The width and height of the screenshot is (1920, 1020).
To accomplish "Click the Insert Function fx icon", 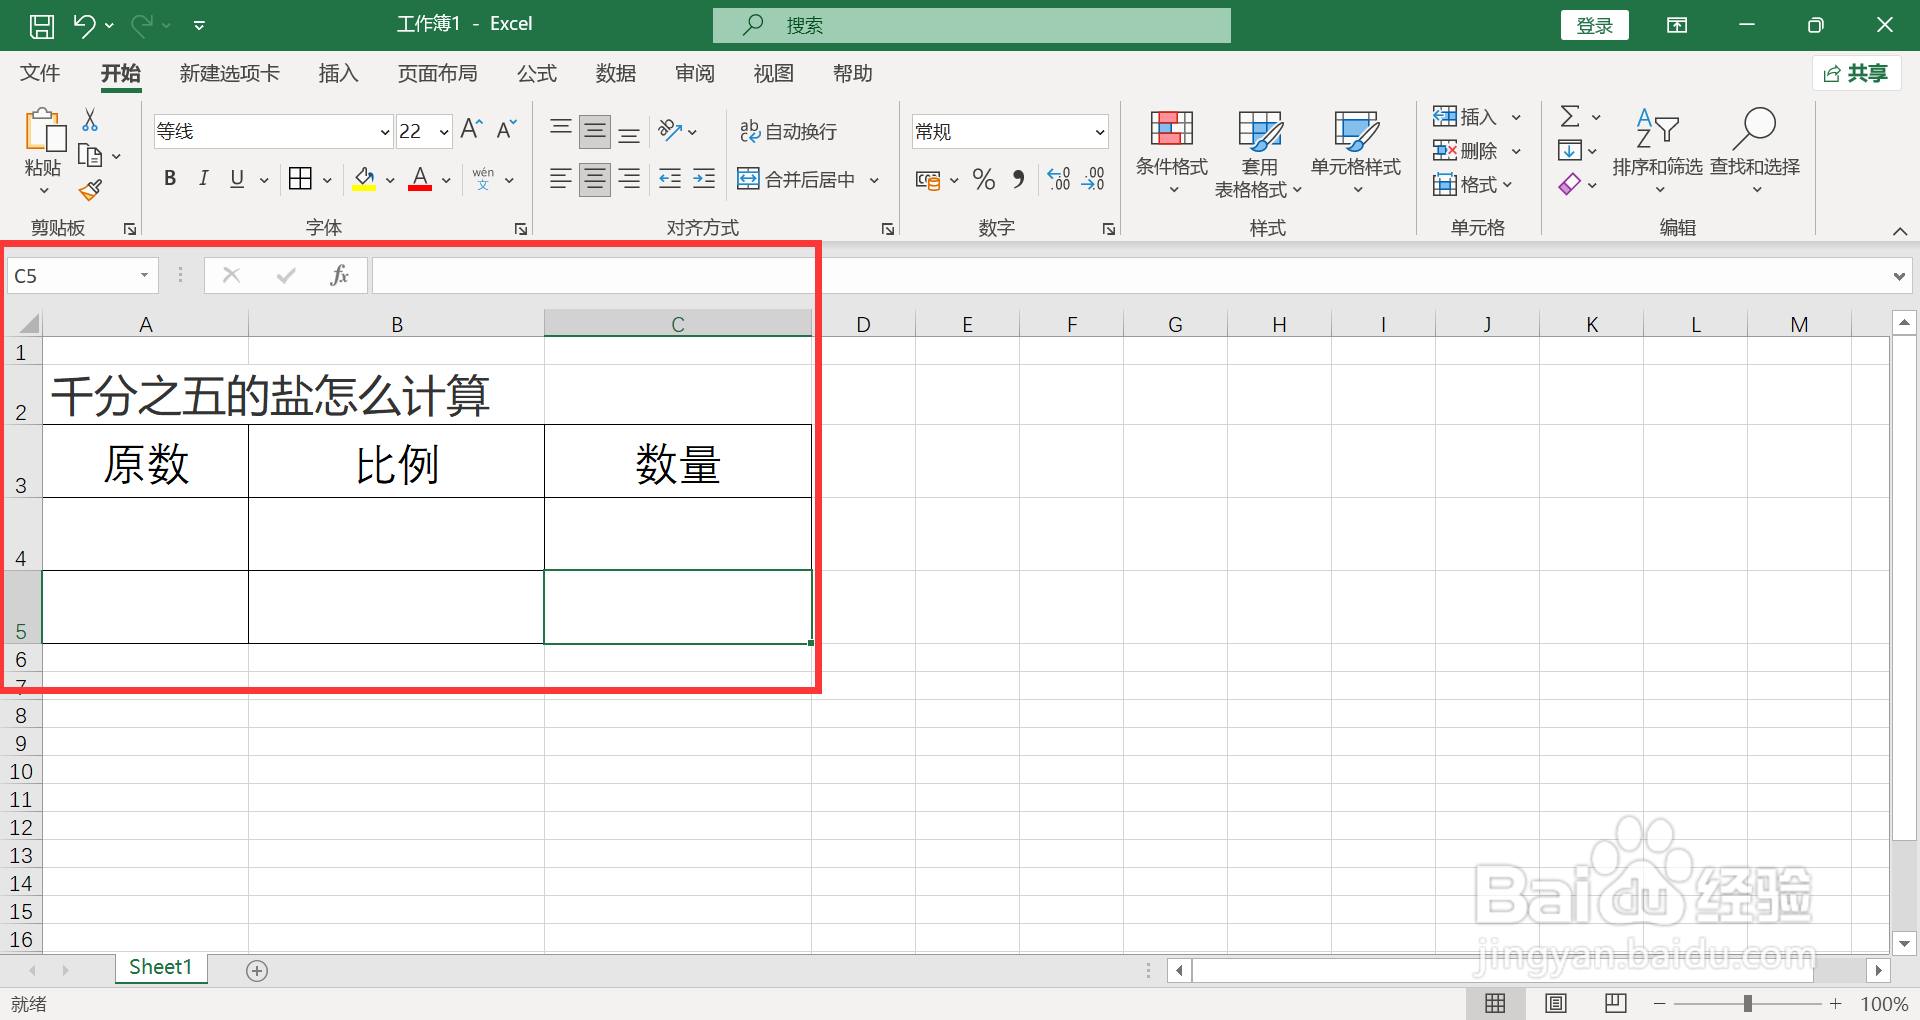I will 339,275.
